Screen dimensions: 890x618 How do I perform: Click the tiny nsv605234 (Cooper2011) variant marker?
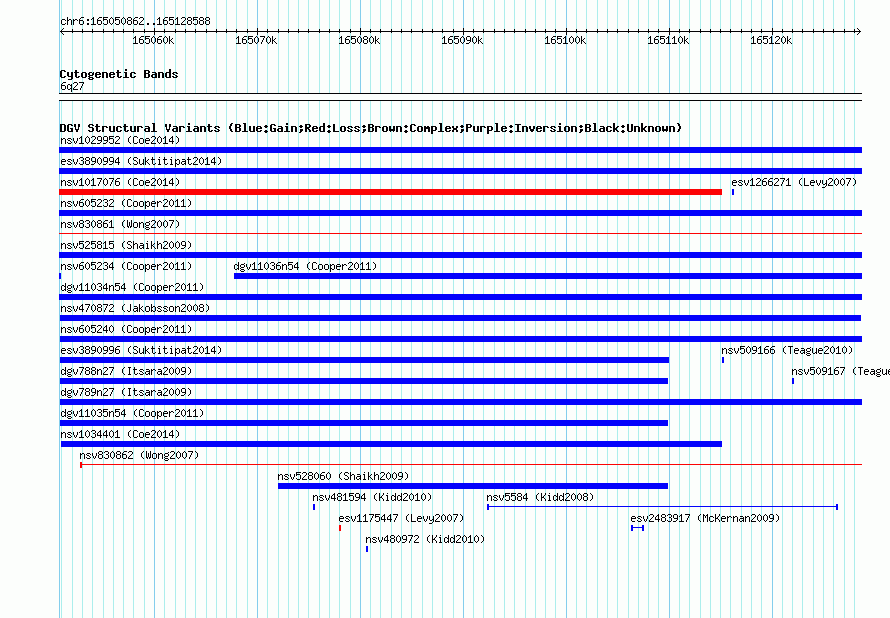click(60, 276)
